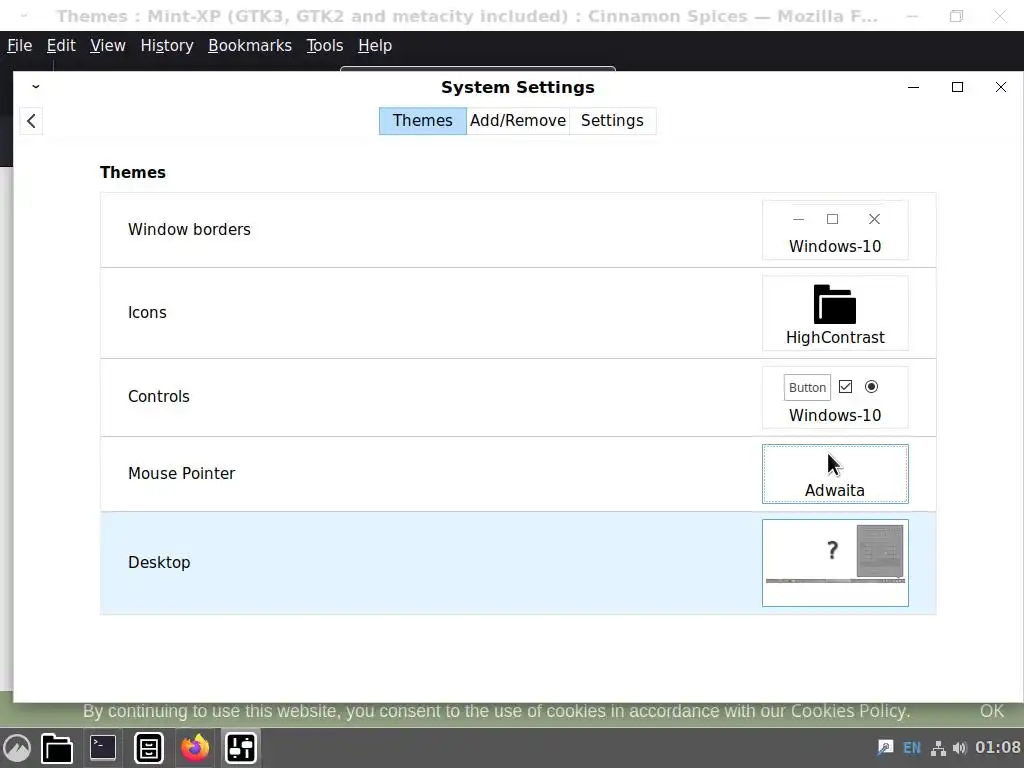Open Firefox Edit menu
This screenshot has height=768, width=1024.
[61, 46]
